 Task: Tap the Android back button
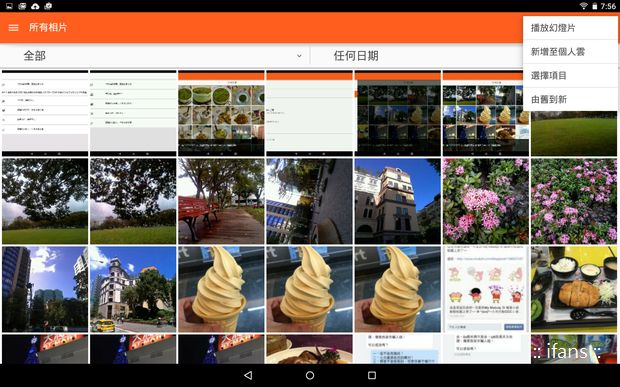248,375
